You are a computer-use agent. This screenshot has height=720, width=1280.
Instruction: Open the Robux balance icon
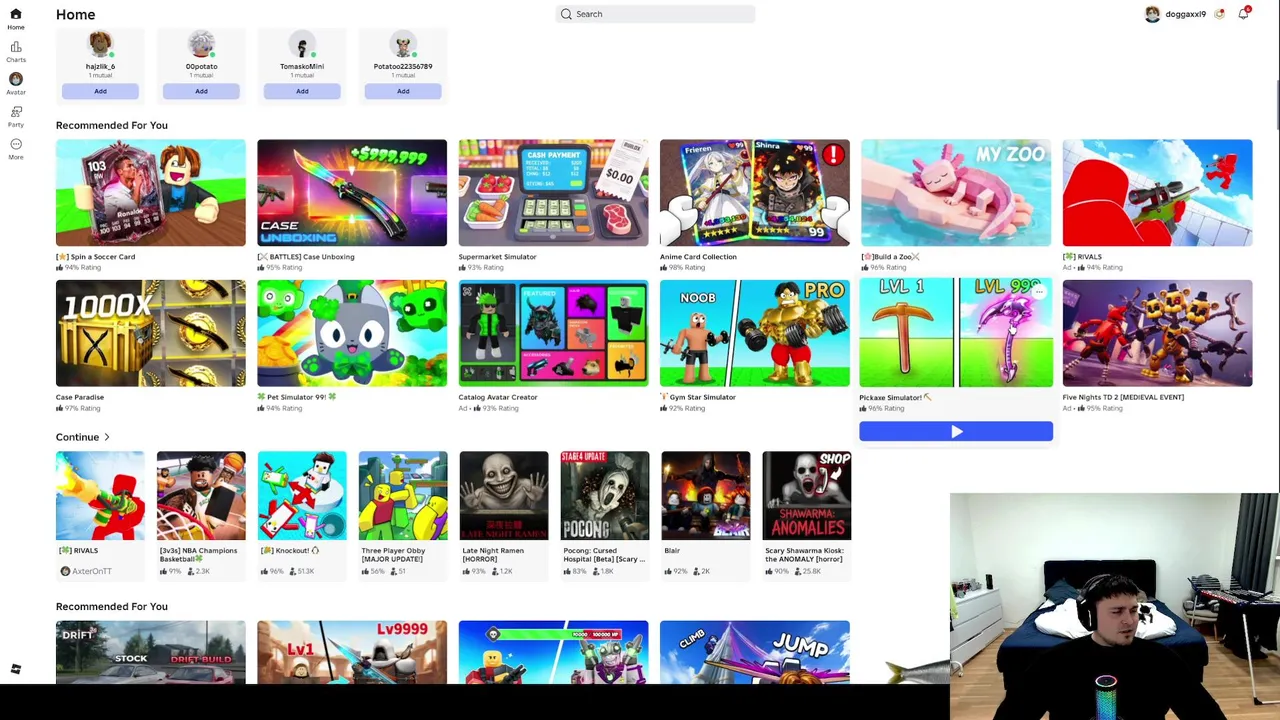(x=1219, y=14)
